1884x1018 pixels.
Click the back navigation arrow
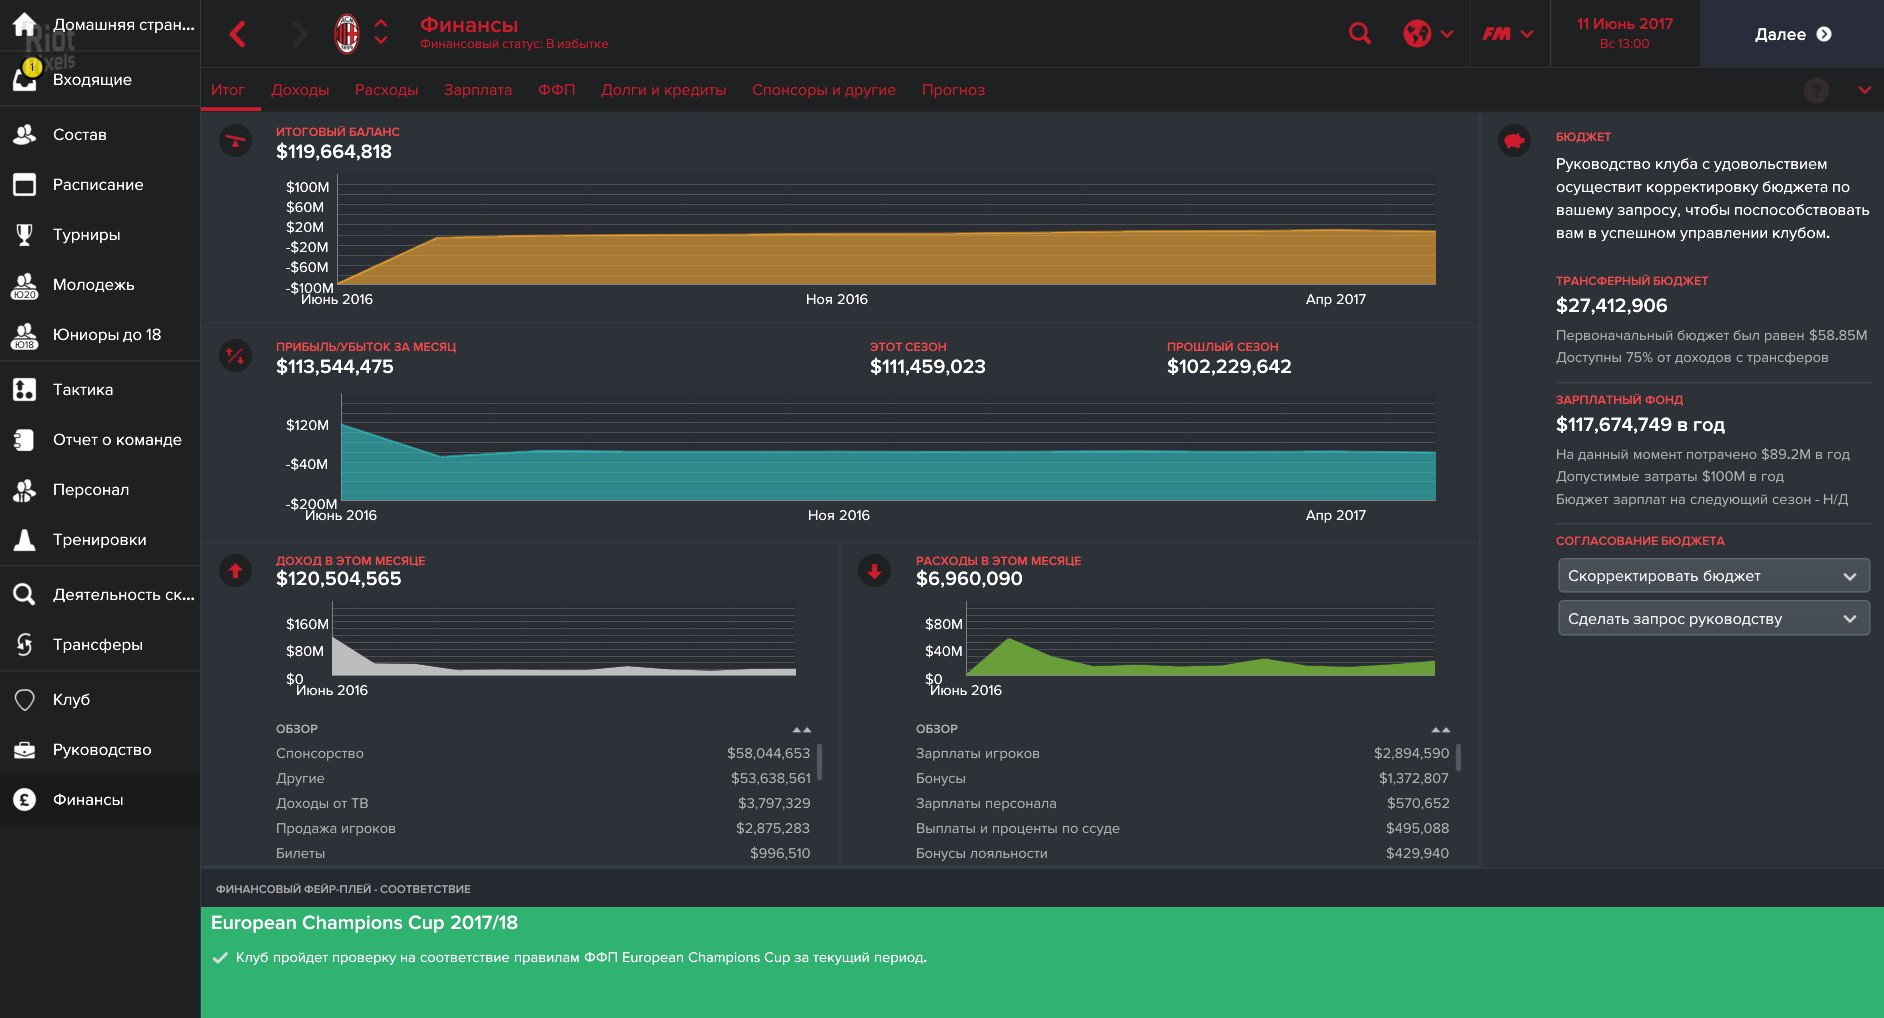tap(238, 33)
